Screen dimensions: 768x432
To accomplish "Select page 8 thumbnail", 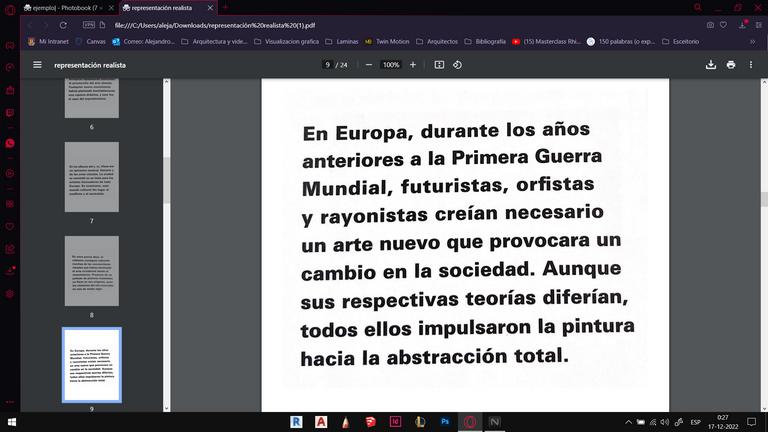I will point(92,271).
